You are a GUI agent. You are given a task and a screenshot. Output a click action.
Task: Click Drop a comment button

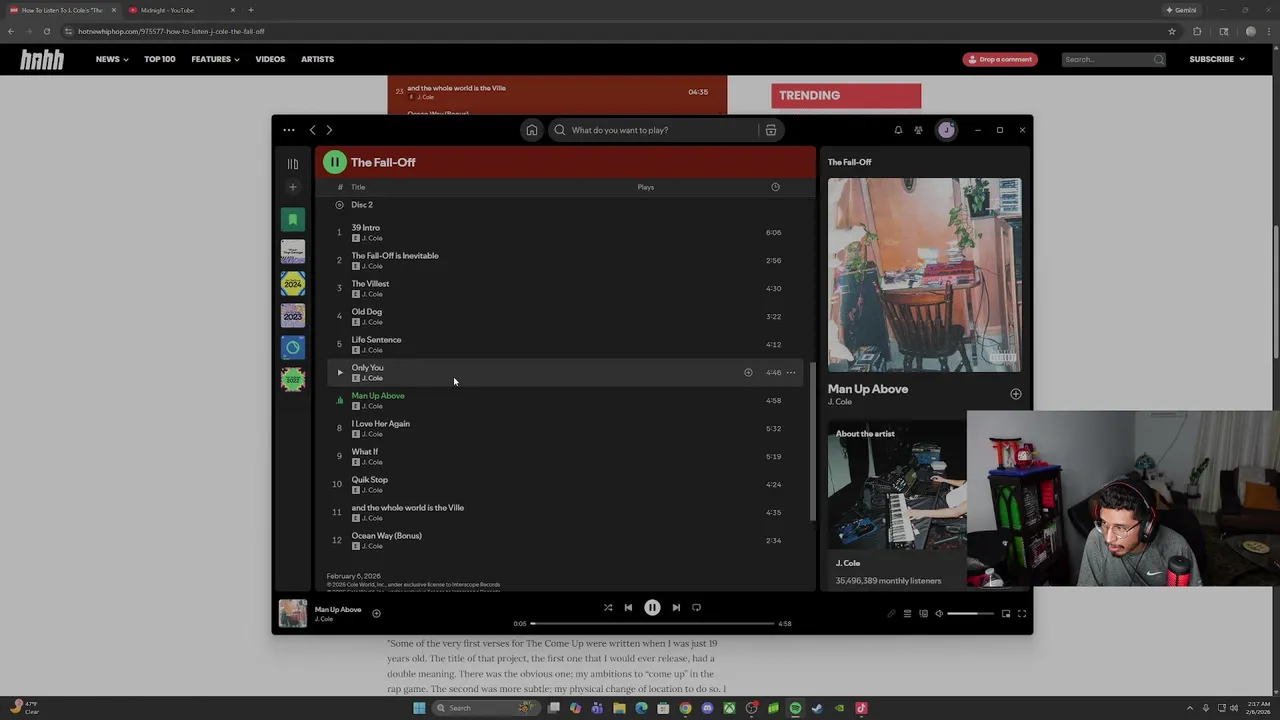[x=998, y=59]
